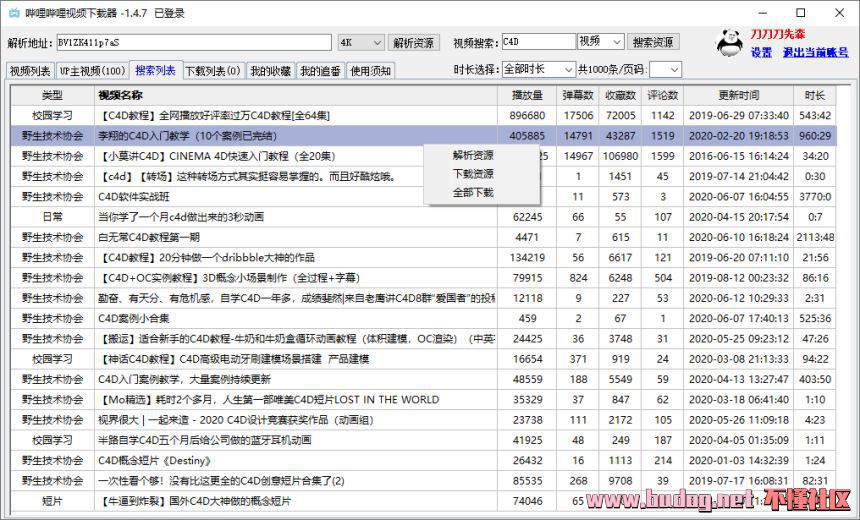
Task: Click the 短片 type cell
Action: click(53, 501)
